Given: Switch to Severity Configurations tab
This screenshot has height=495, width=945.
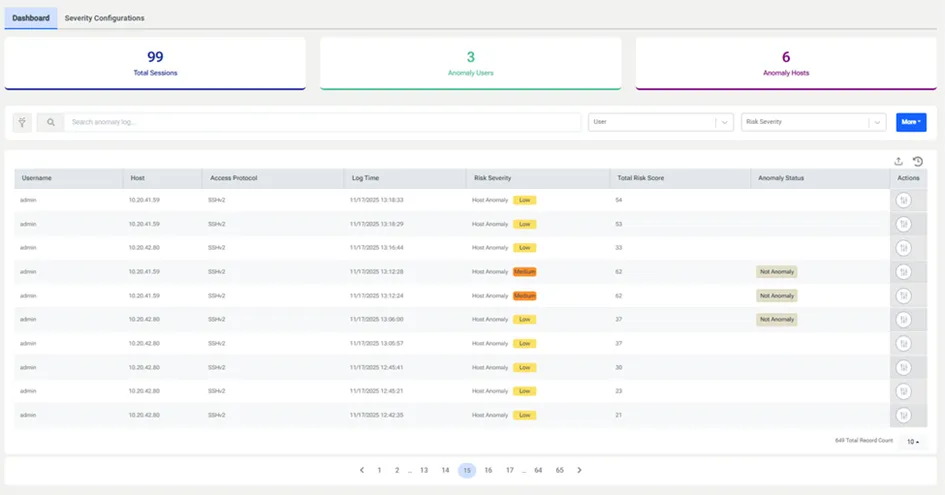Looking at the screenshot, I should [x=104, y=18].
